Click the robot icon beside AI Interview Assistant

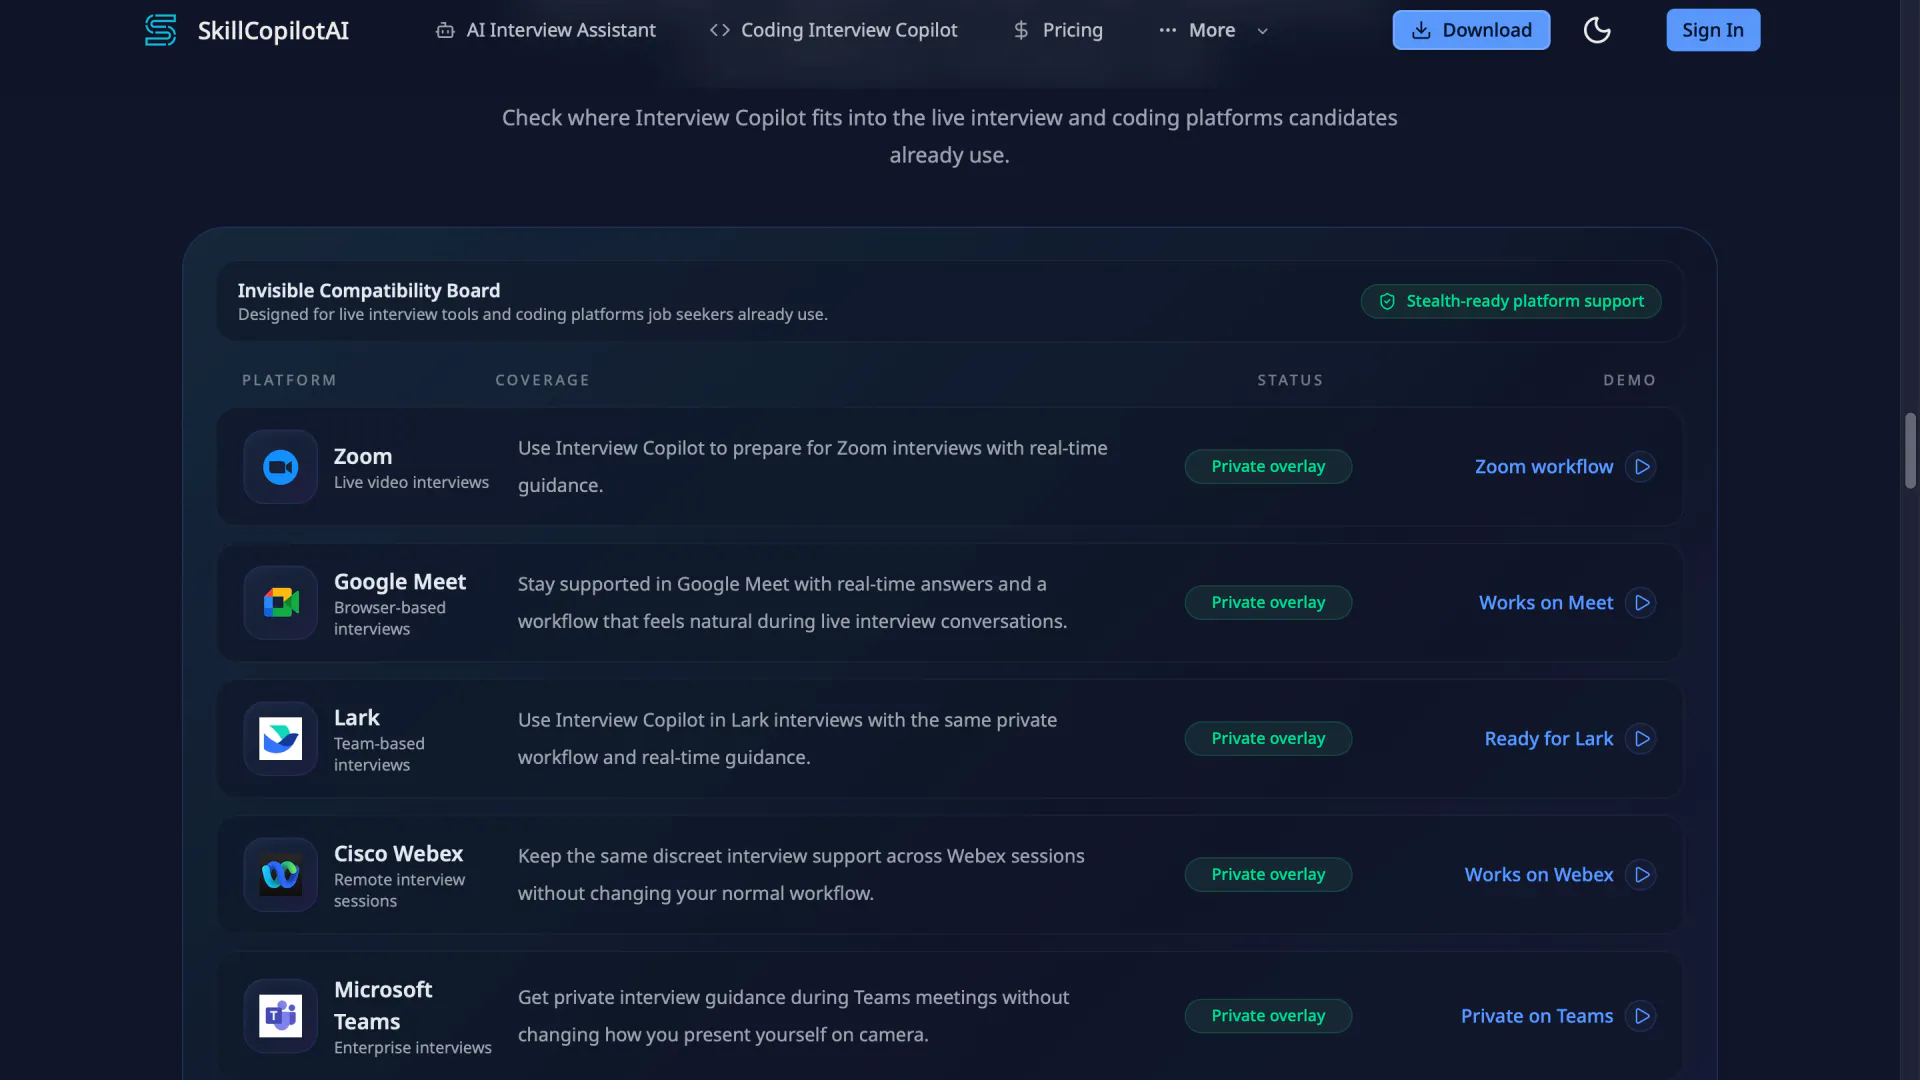click(445, 31)
